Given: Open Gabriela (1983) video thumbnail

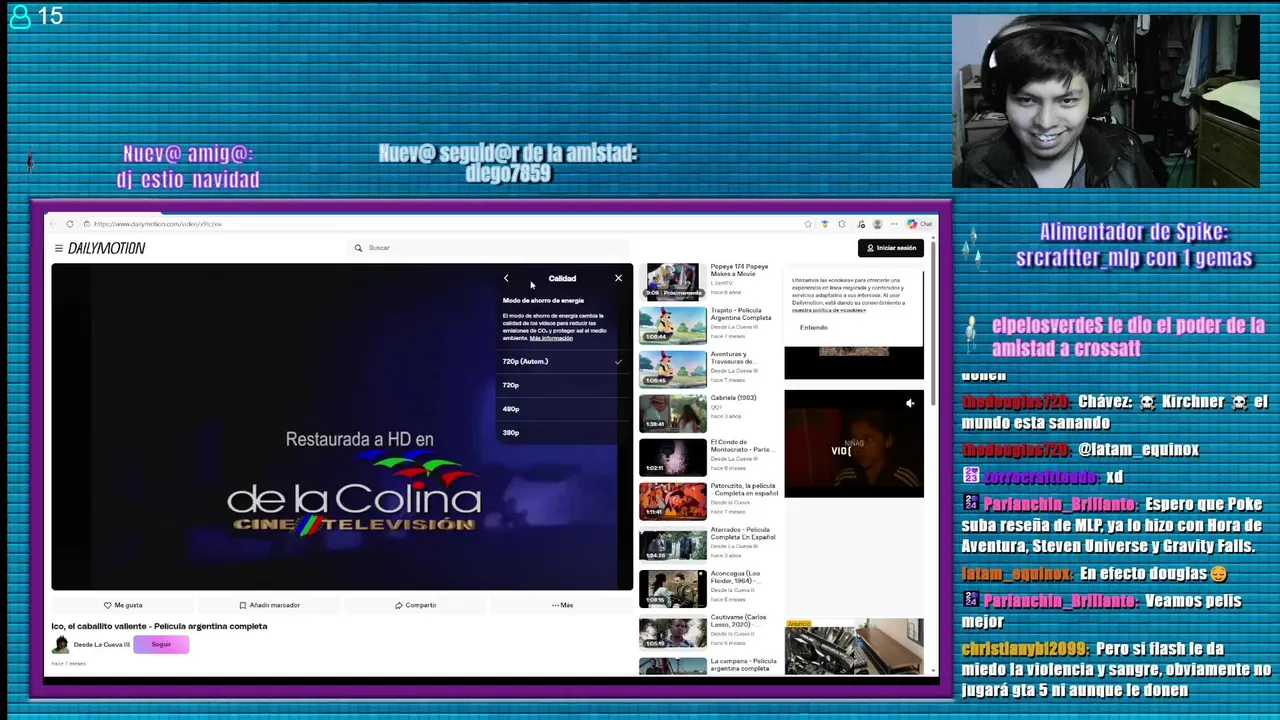Looking at the screenshot, I should 673,413.
